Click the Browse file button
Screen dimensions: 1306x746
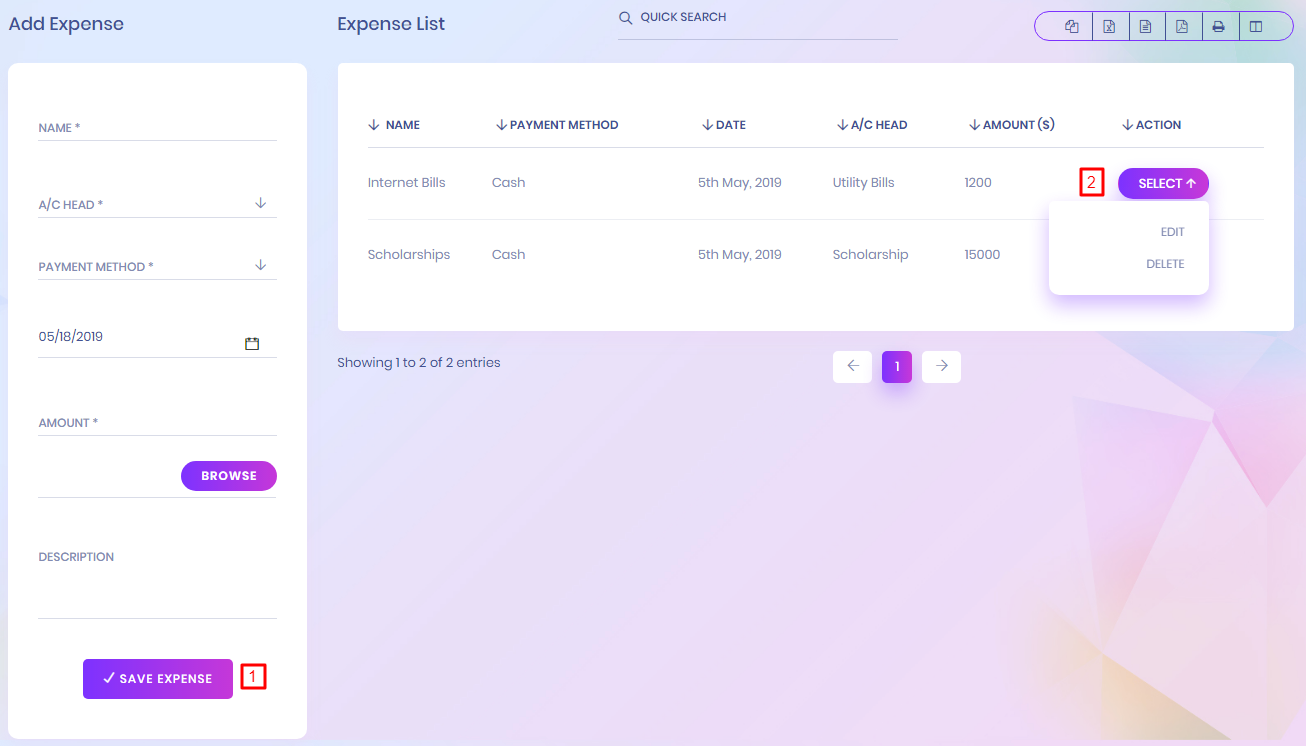click(x=228, y=476)
